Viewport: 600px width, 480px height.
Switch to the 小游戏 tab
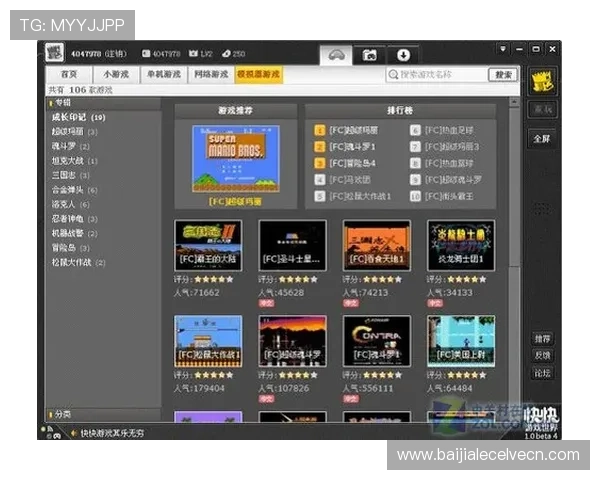pyautogui.click(x=116, y=74)
